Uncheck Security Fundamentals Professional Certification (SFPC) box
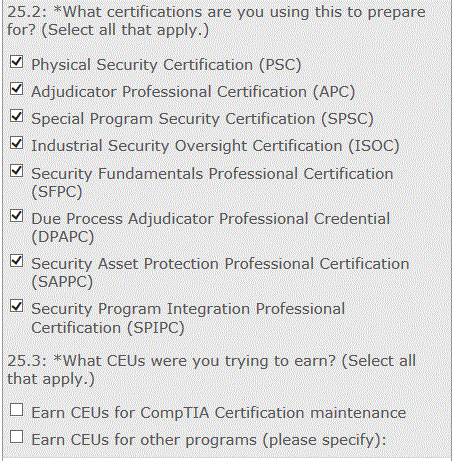 coord(16,171)
